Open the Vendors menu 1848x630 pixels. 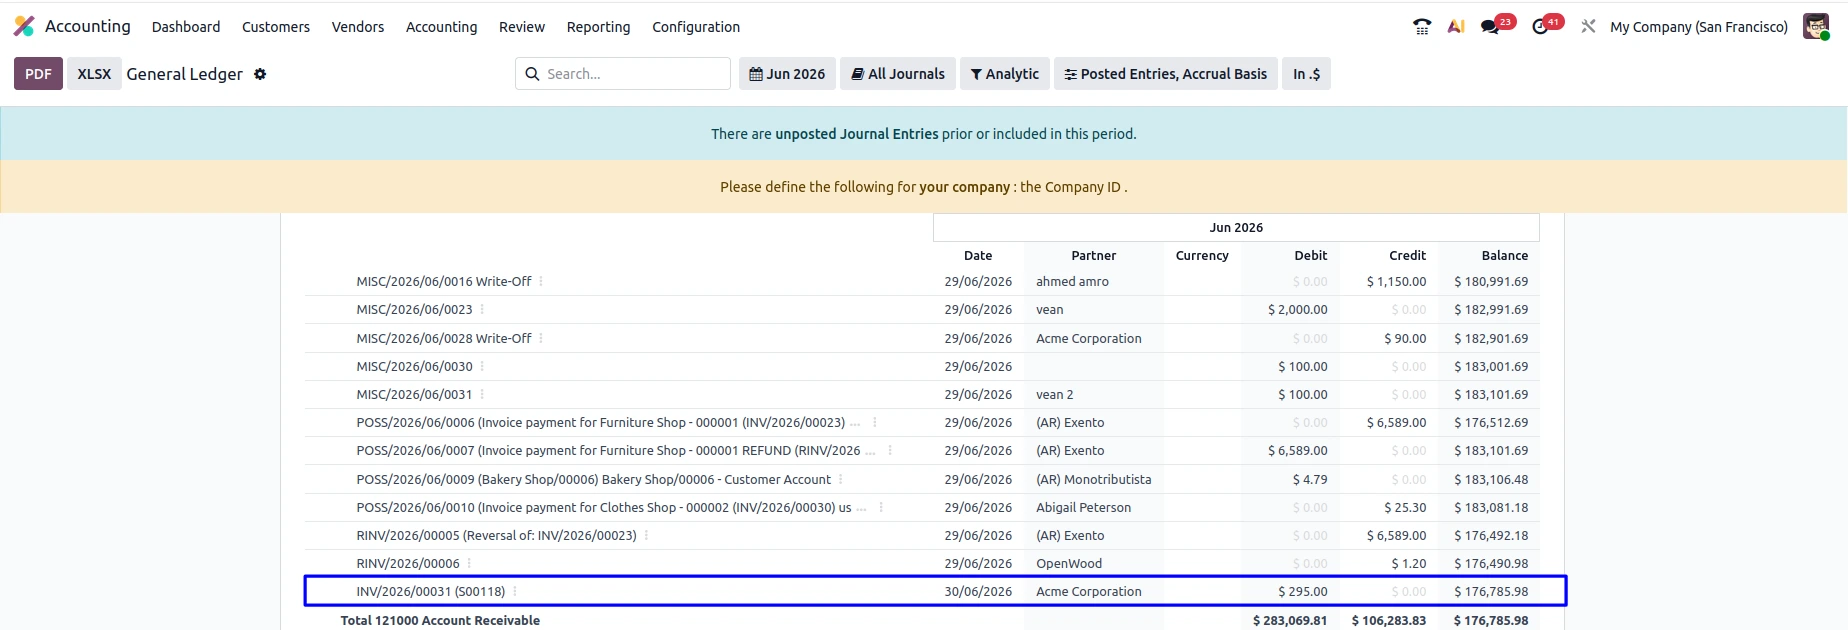tap(358, 27)
